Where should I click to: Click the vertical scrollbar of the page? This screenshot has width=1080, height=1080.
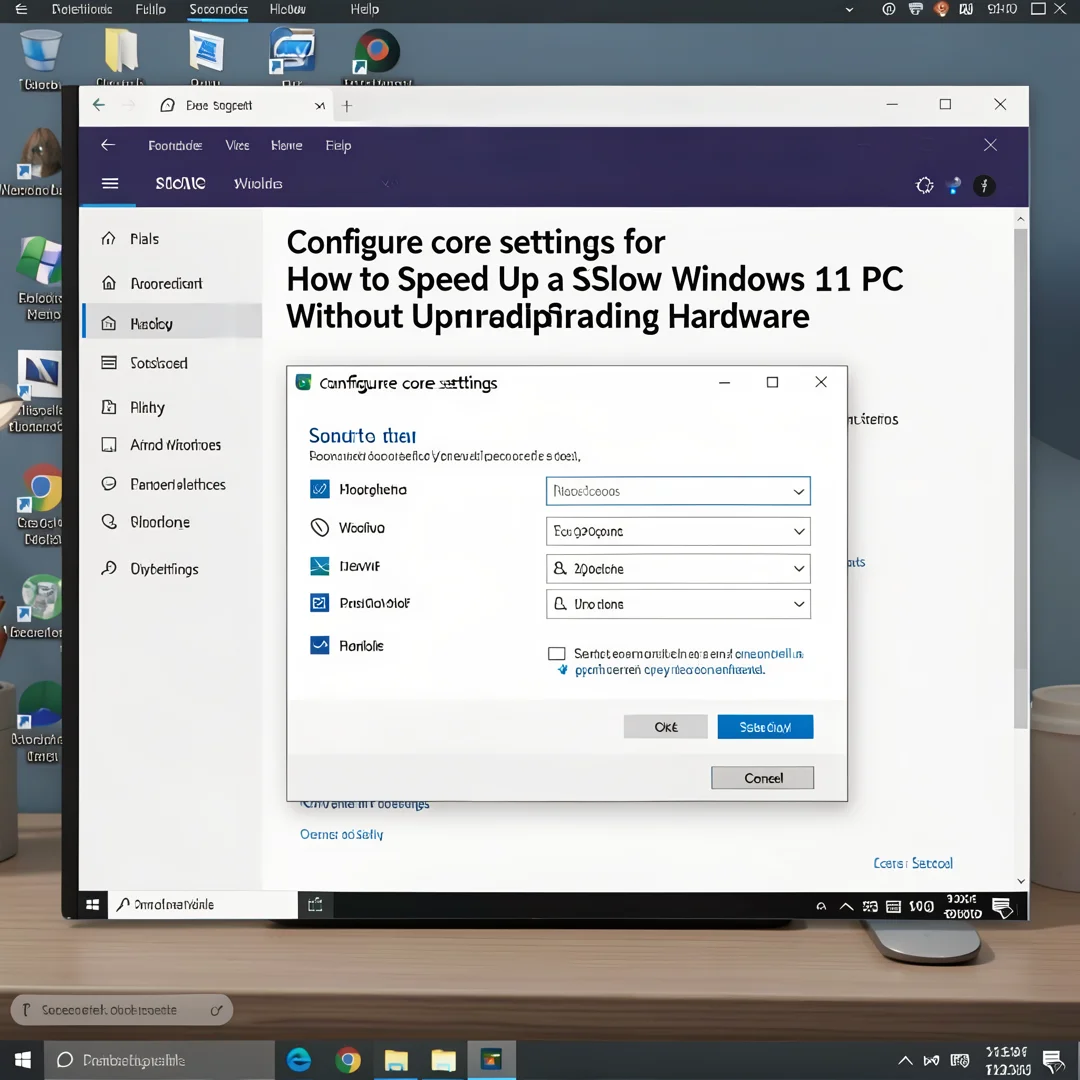click(1021, 478)
